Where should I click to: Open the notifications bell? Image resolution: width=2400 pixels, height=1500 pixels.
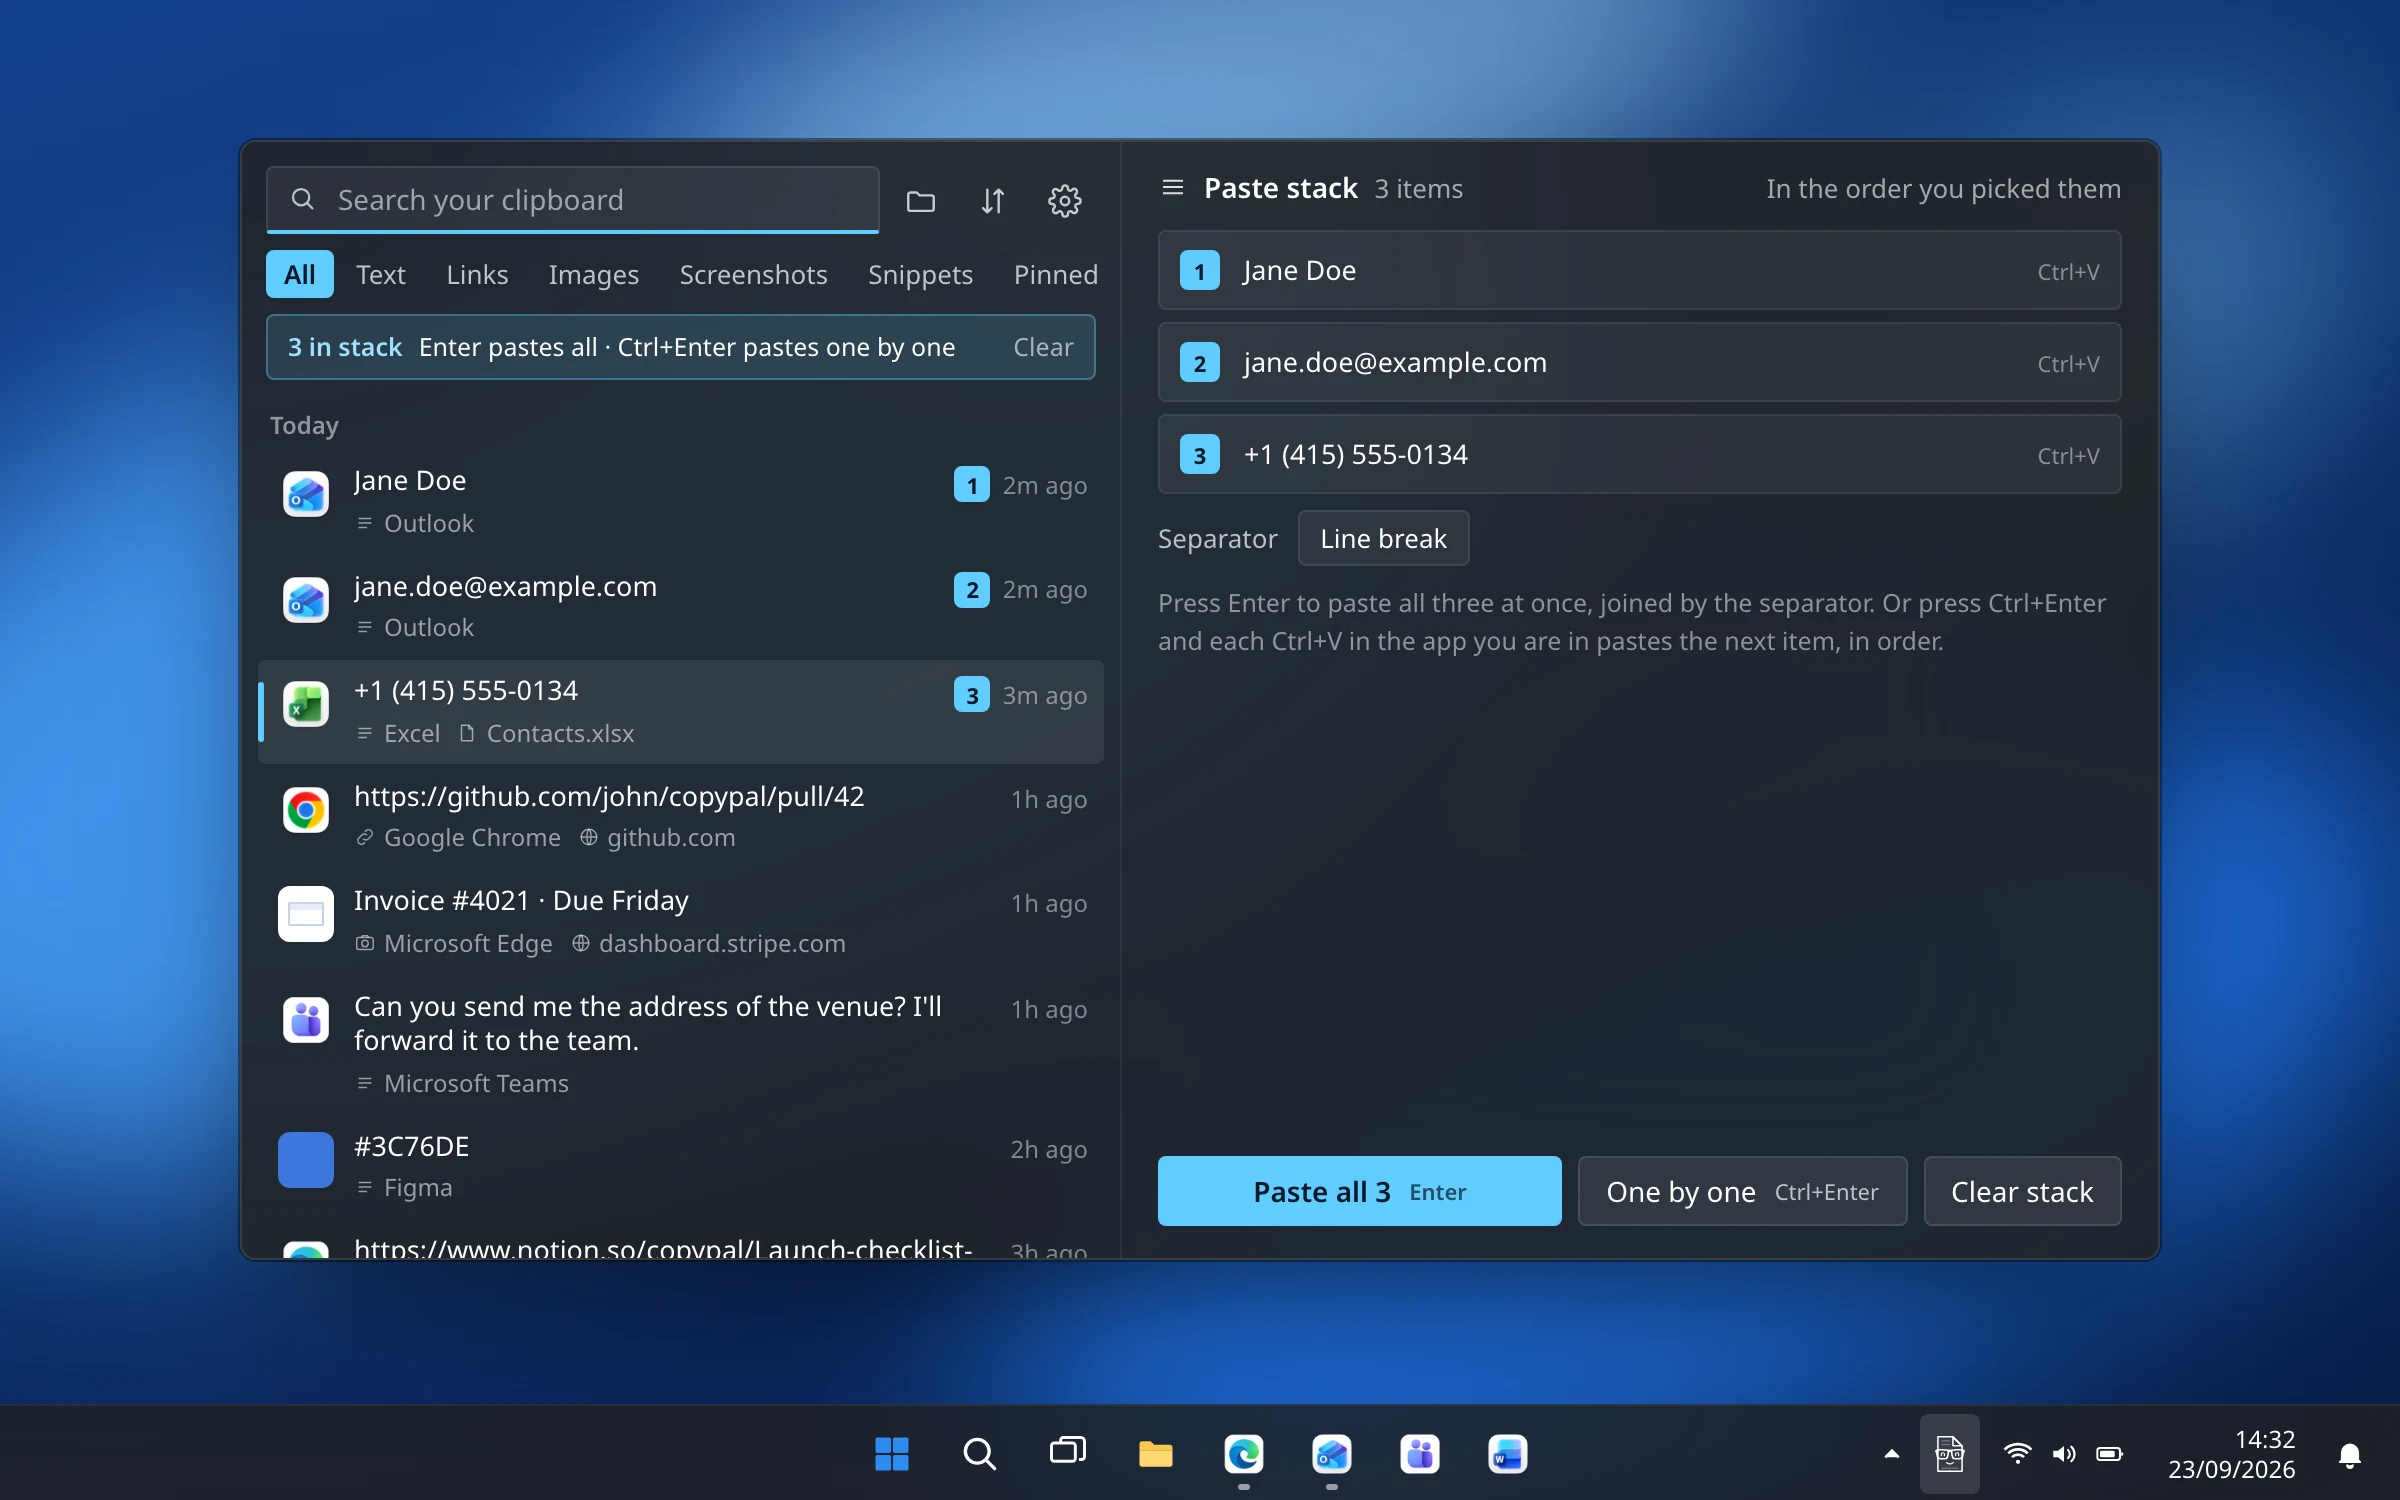[x=2350, y=1455]
